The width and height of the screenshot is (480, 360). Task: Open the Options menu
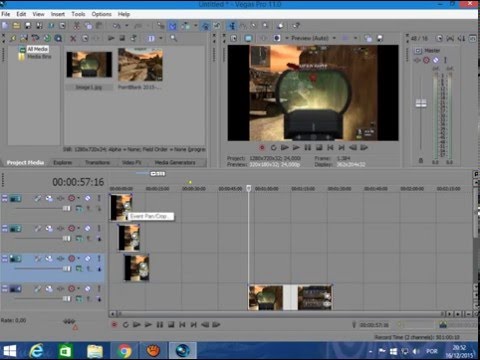pyautogui.click(x=102, y=14)
